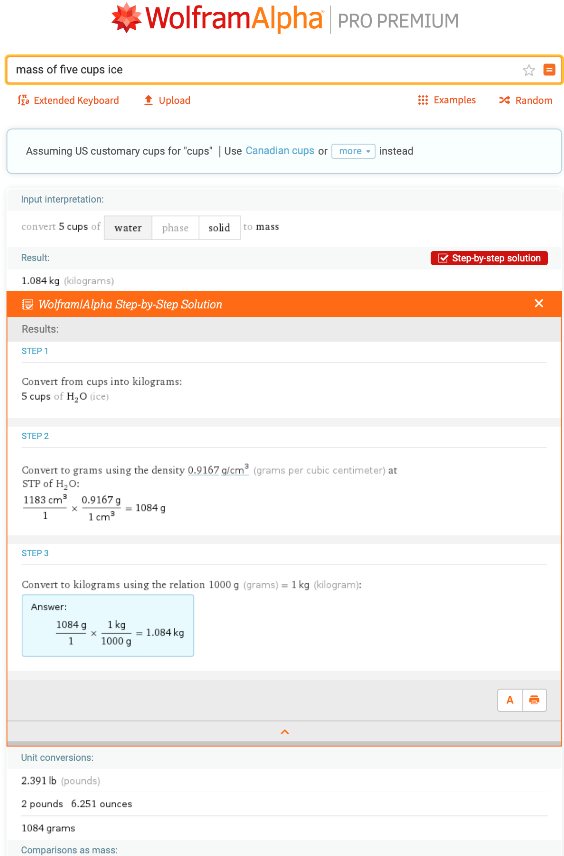
Task: Click the Random shuffle link
Action: tap(526, 100)
